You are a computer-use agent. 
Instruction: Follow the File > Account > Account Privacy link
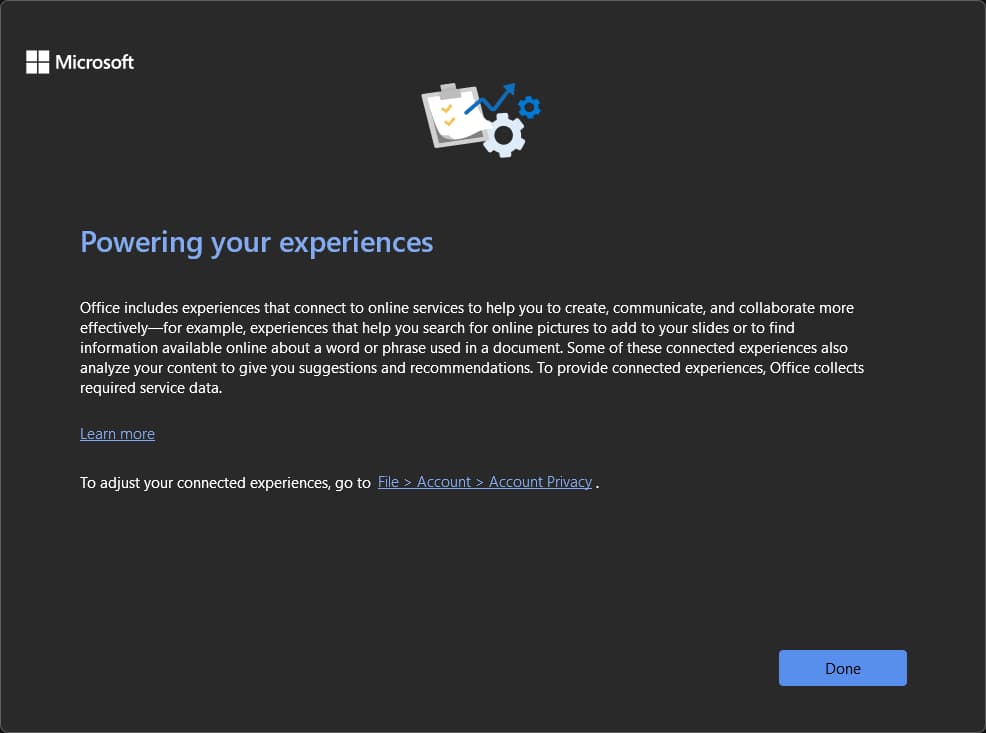pyautogui.click(x=484, y=482)
